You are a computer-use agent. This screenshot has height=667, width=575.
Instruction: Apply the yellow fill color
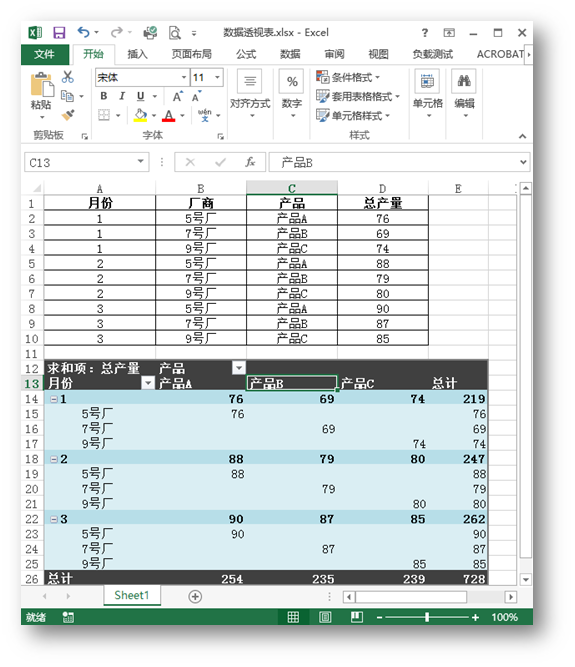[140, 115]
